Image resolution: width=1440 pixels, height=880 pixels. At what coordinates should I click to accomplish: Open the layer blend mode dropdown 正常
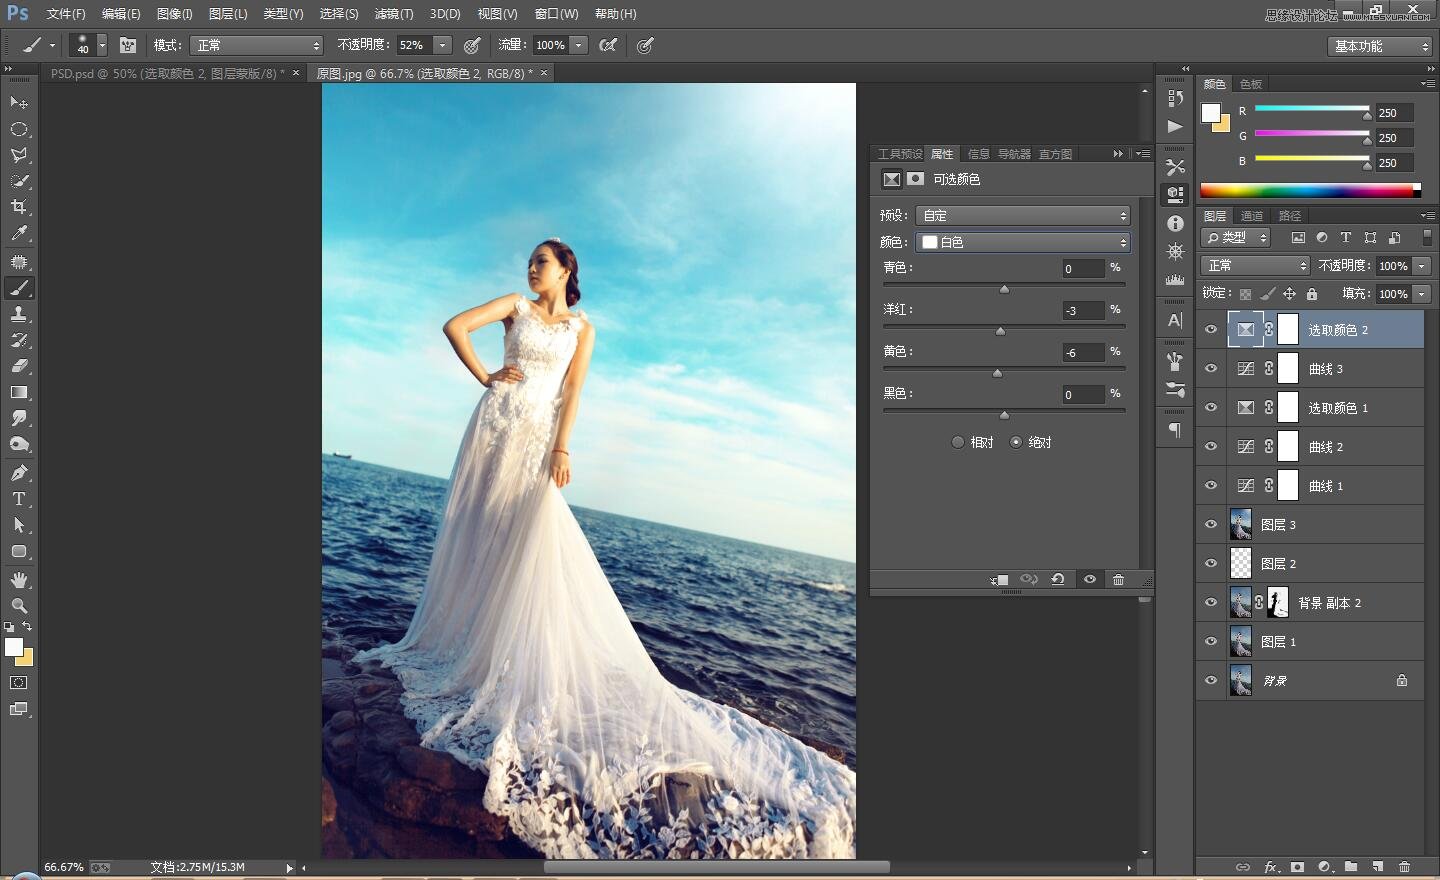pos(1254,265)
